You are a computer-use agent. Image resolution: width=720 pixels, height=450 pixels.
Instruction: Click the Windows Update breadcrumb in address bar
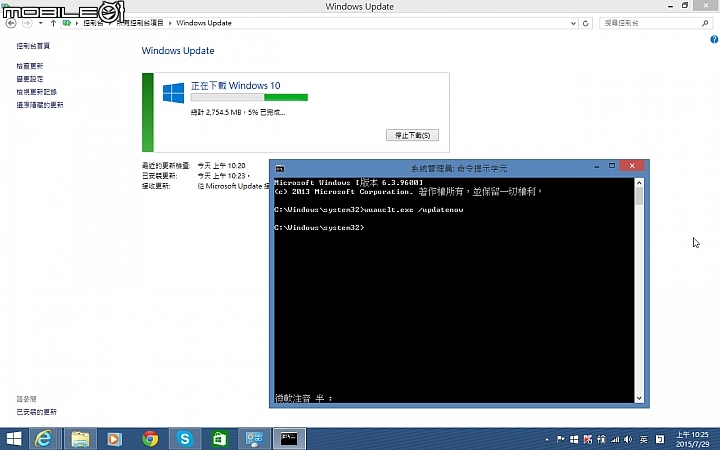204,23
